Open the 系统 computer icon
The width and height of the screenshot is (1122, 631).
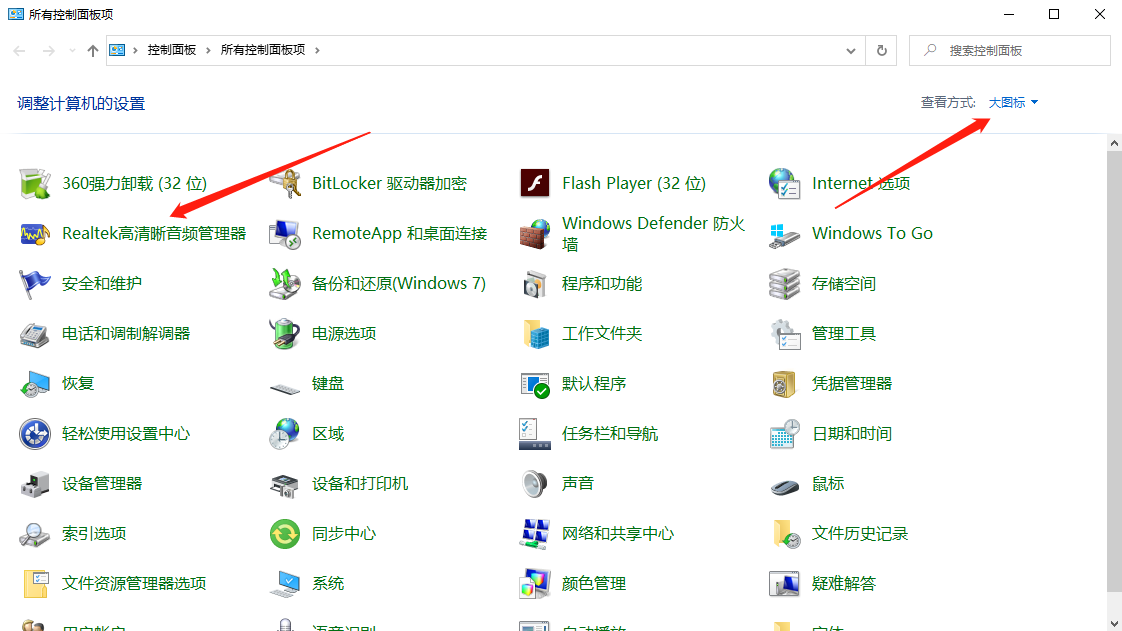(x=285, y=584)
